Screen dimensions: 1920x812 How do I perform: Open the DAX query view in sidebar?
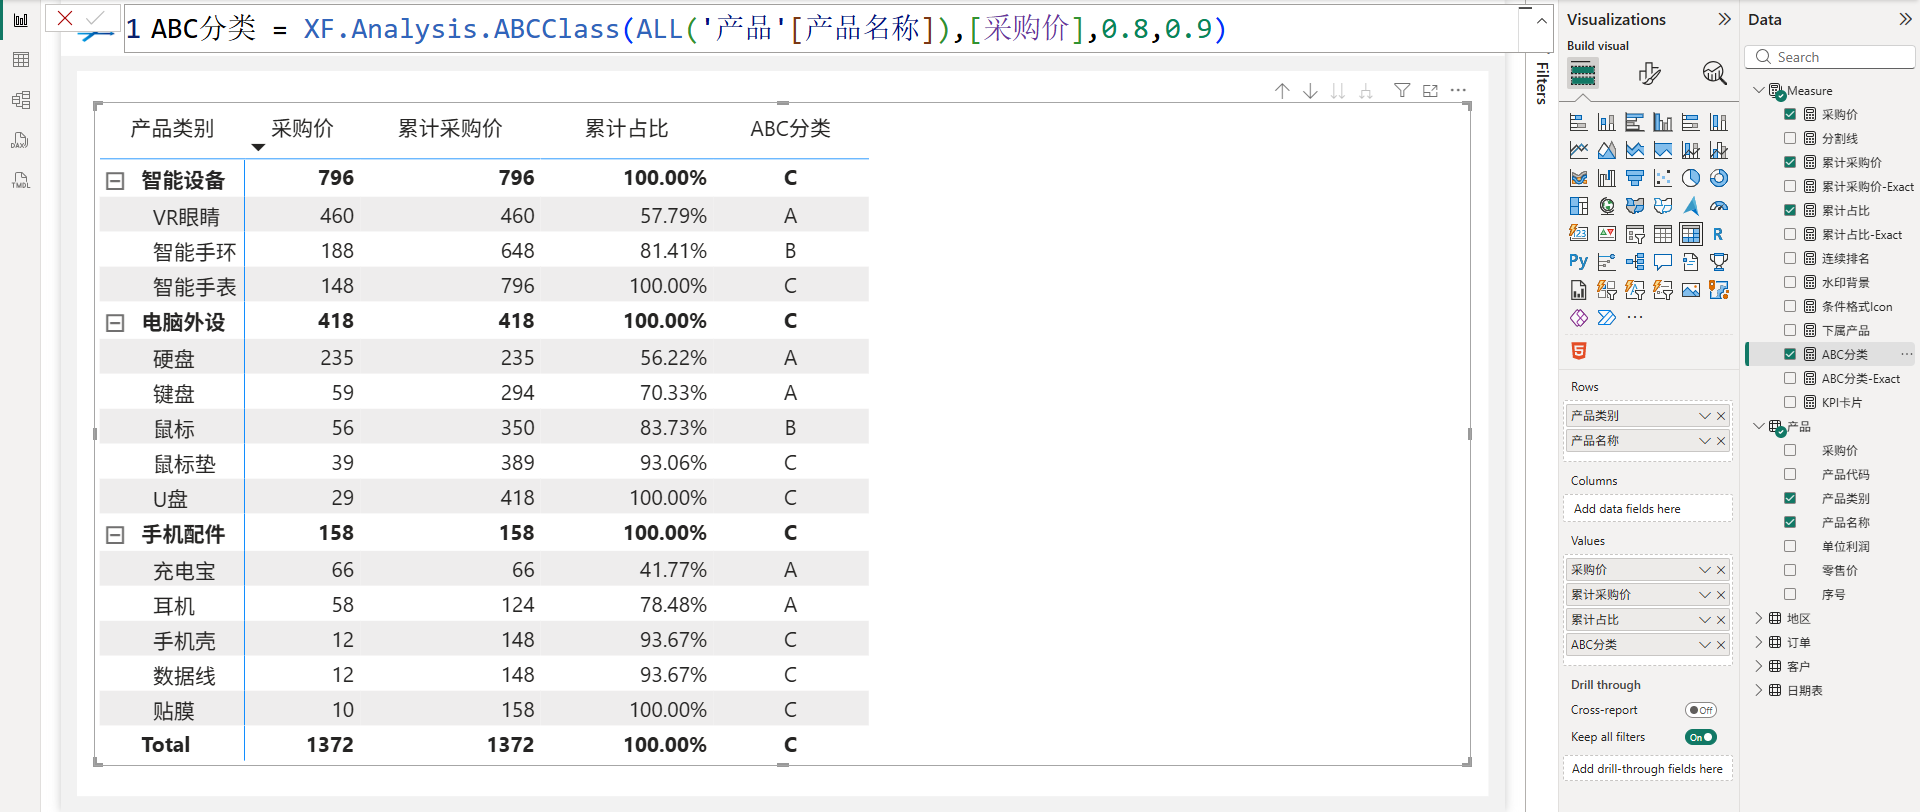click(x=20, y=140)
